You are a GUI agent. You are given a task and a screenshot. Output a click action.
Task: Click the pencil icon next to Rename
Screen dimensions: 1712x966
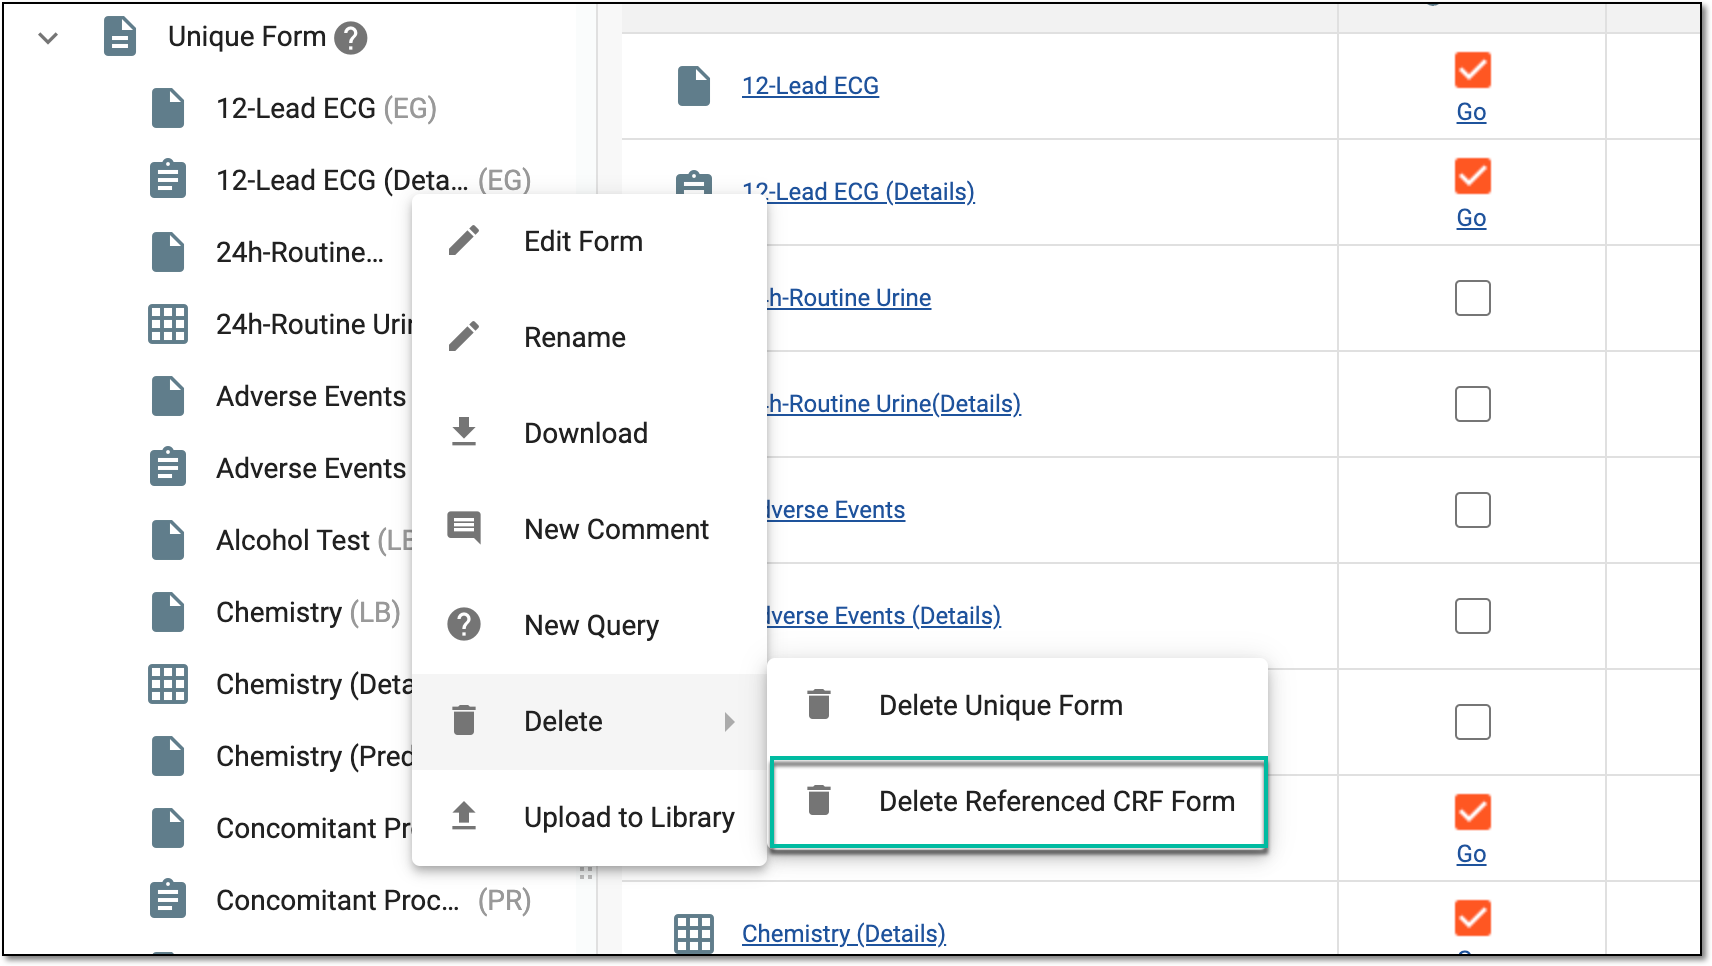point(464,337)
